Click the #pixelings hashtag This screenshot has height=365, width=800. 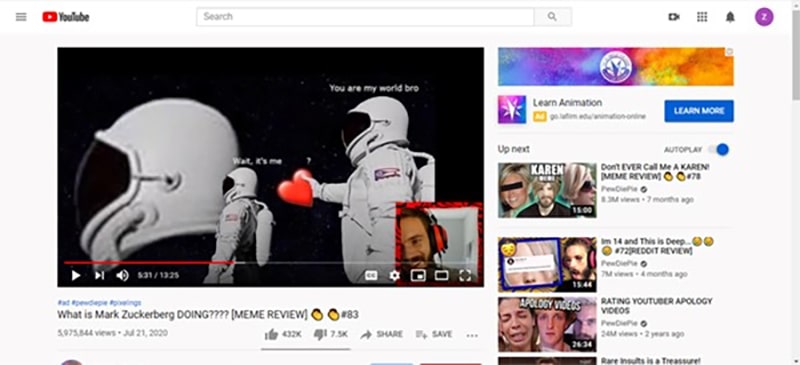[x=125, y=303]
